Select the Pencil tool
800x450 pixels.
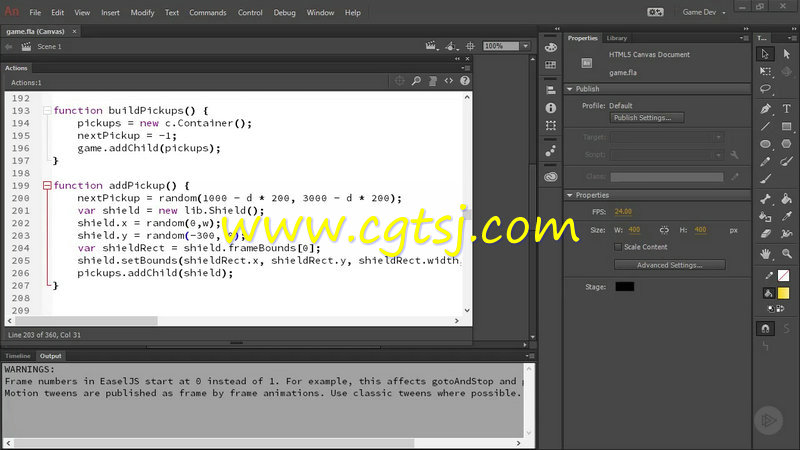coord(765,162)
